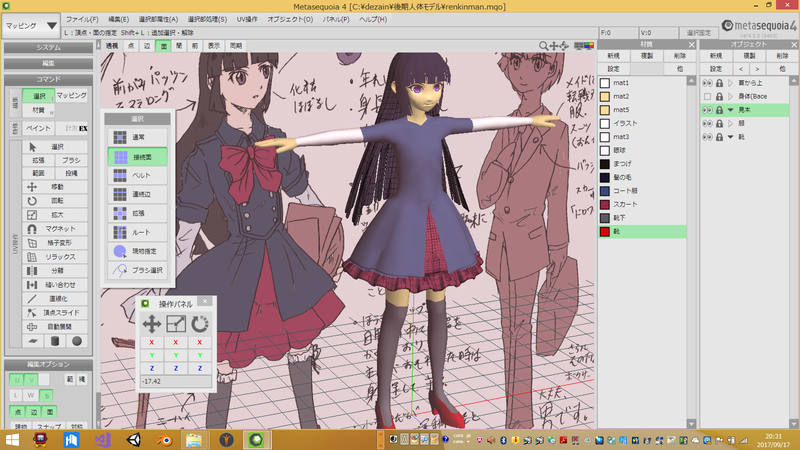The width and height of the screenshot is (800, 450).
Task: Activate the 分離 separate tool
Action: [55, 270]
